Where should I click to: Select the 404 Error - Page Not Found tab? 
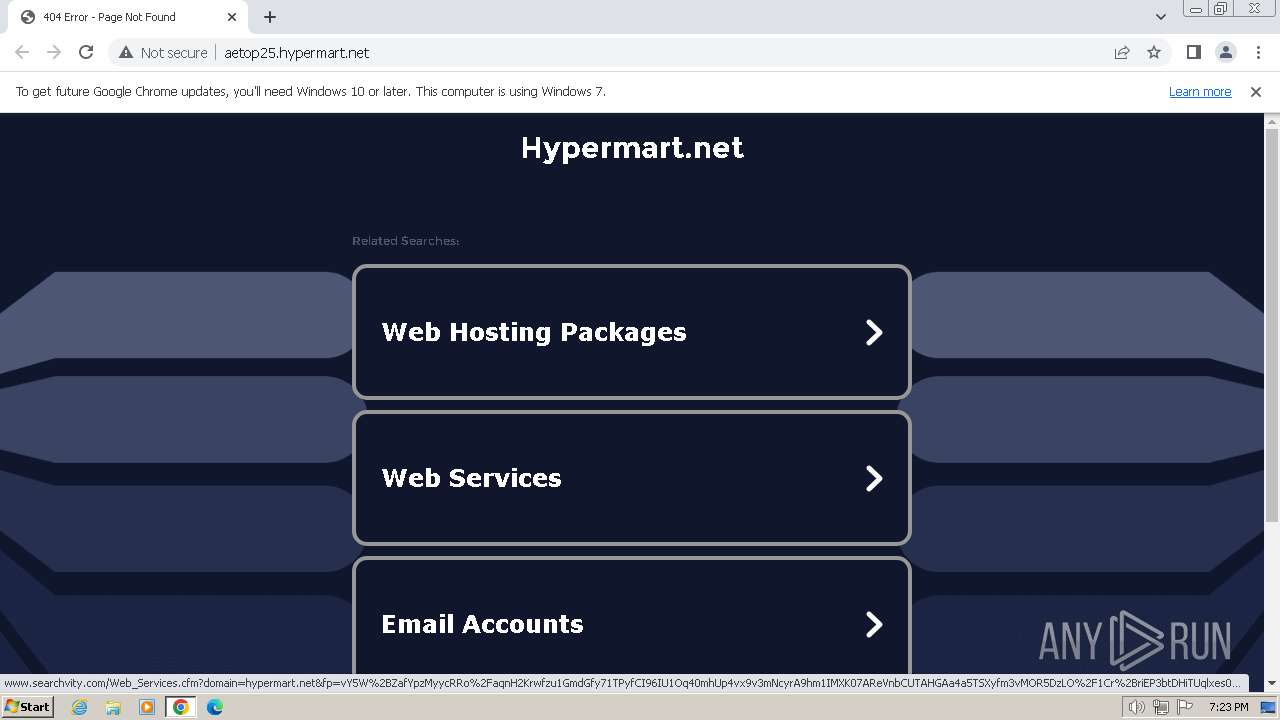point(128,17)
